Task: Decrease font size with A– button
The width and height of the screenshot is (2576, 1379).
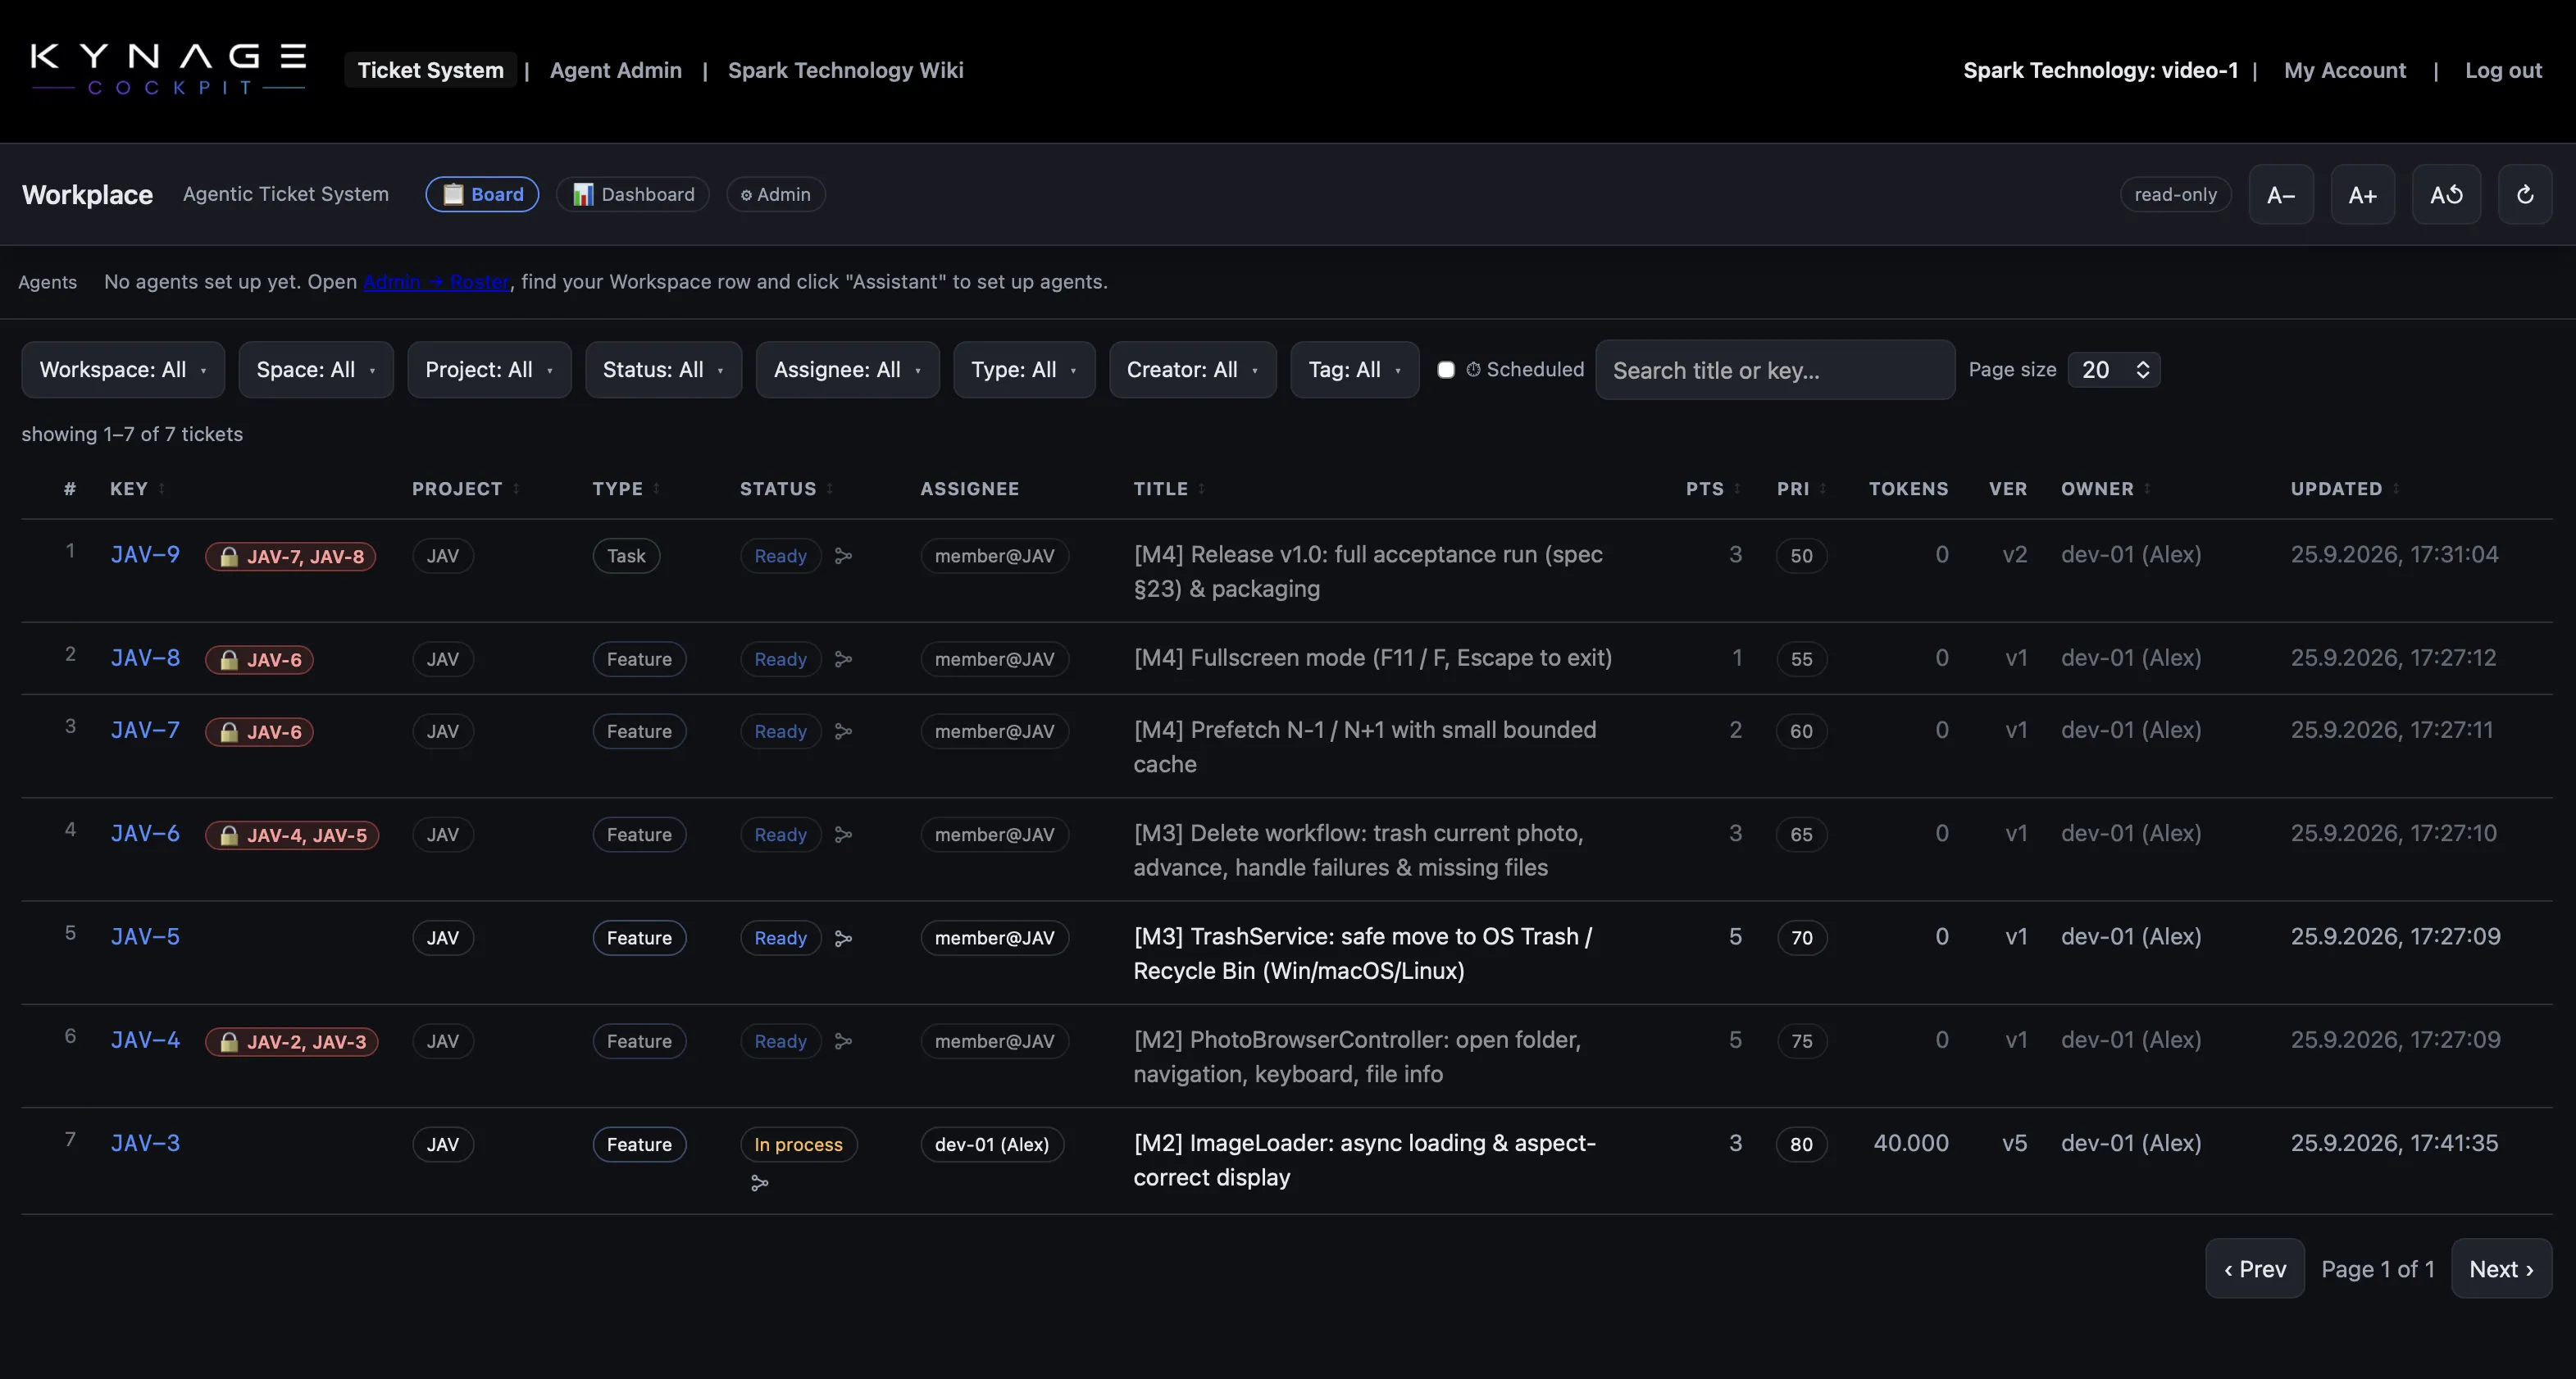Action: pyautogui.click(x=2281, y=194)
